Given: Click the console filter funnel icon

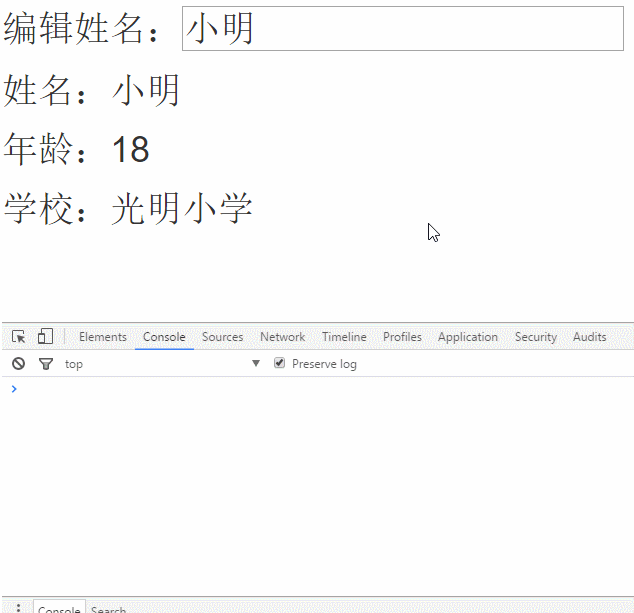Looking at the screenshot, I should [45, 364].
